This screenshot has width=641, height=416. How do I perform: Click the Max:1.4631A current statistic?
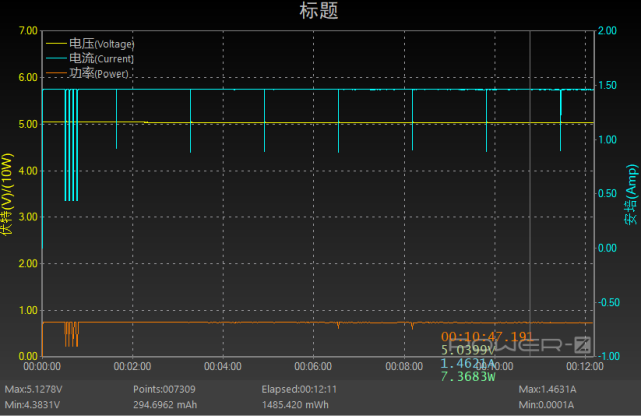tap(547, 389)
